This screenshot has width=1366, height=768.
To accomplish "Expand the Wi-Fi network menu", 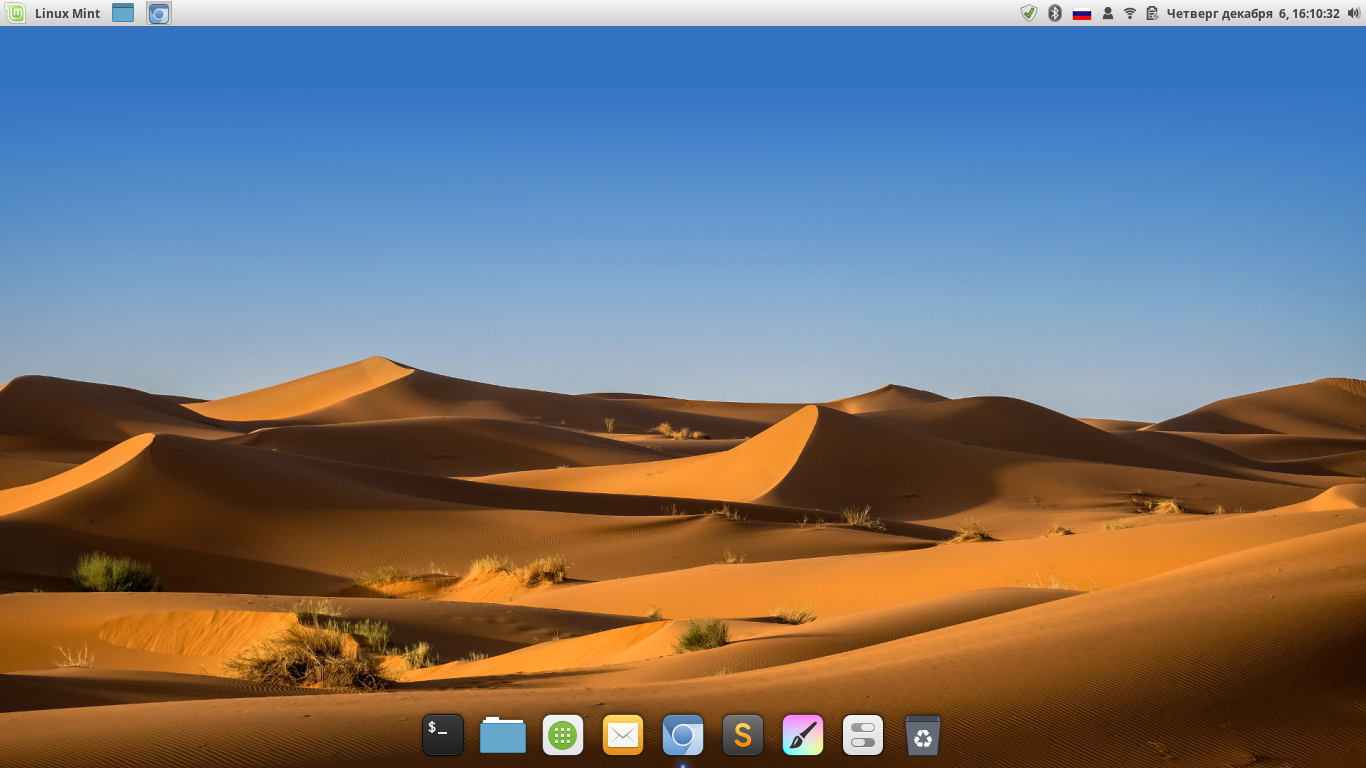I will pyautogui.click(x=1130, y=13).
